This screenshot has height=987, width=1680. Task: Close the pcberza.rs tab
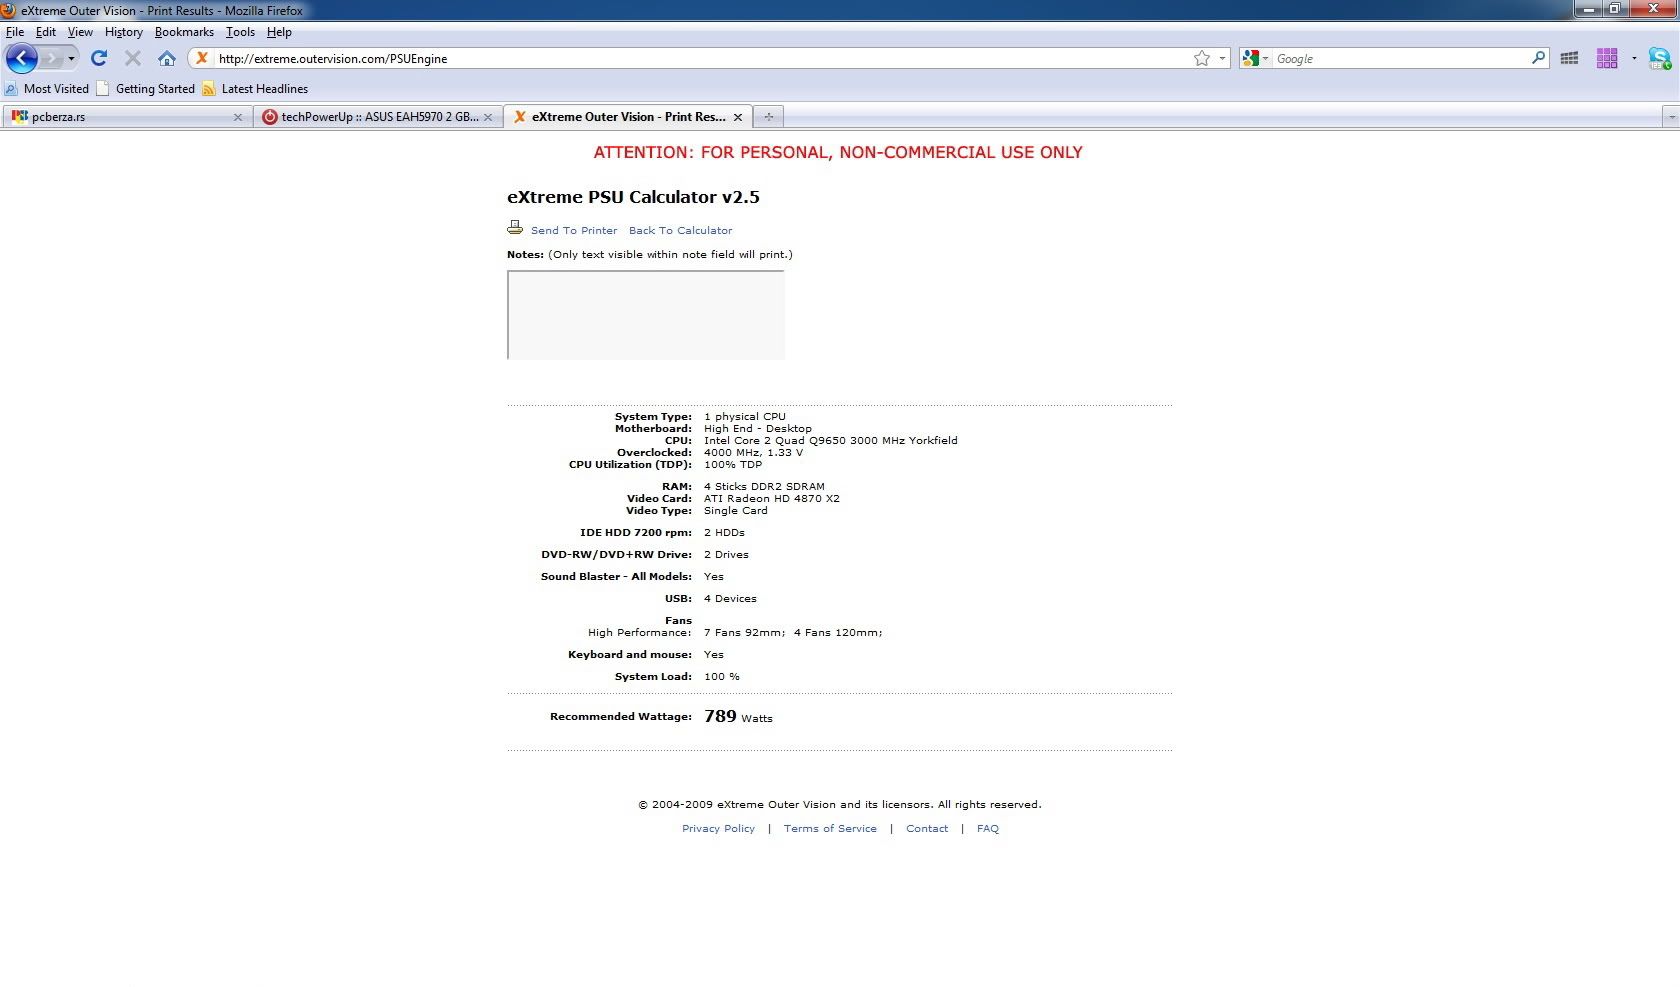(x=238, y=117)
